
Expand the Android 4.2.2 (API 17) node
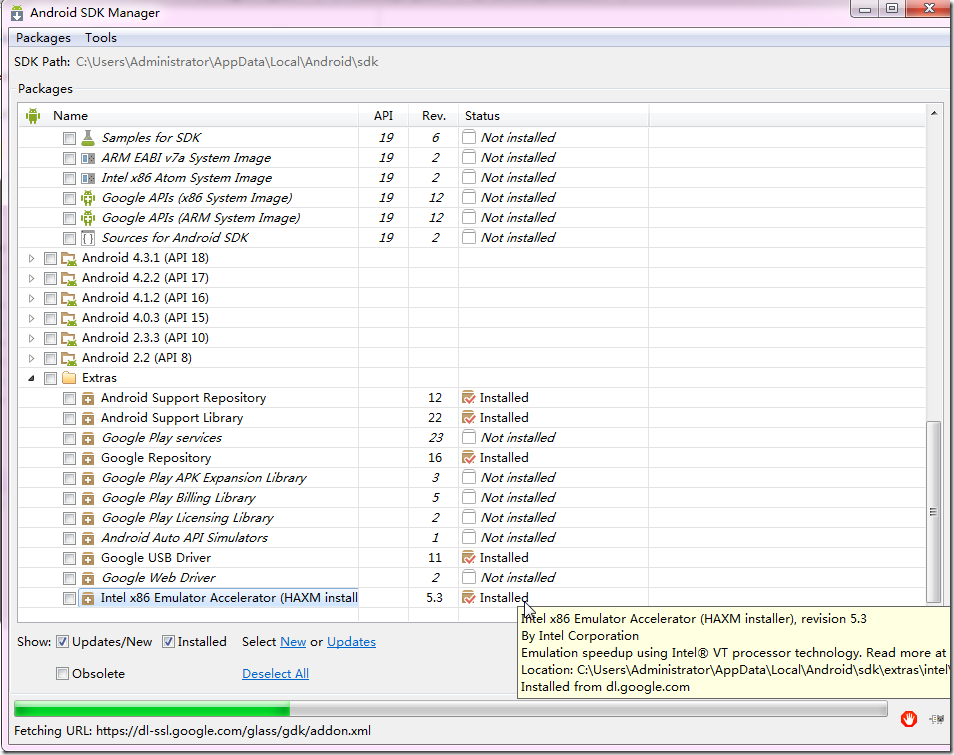32,279
